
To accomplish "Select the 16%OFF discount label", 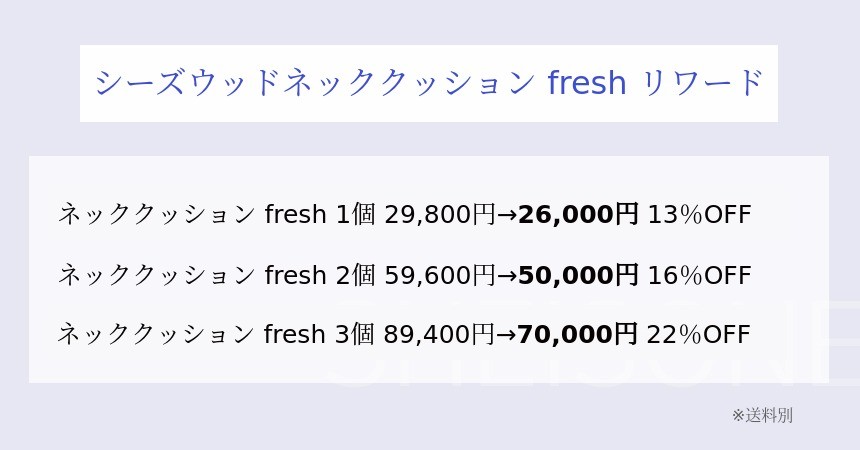I will [699, 275].
